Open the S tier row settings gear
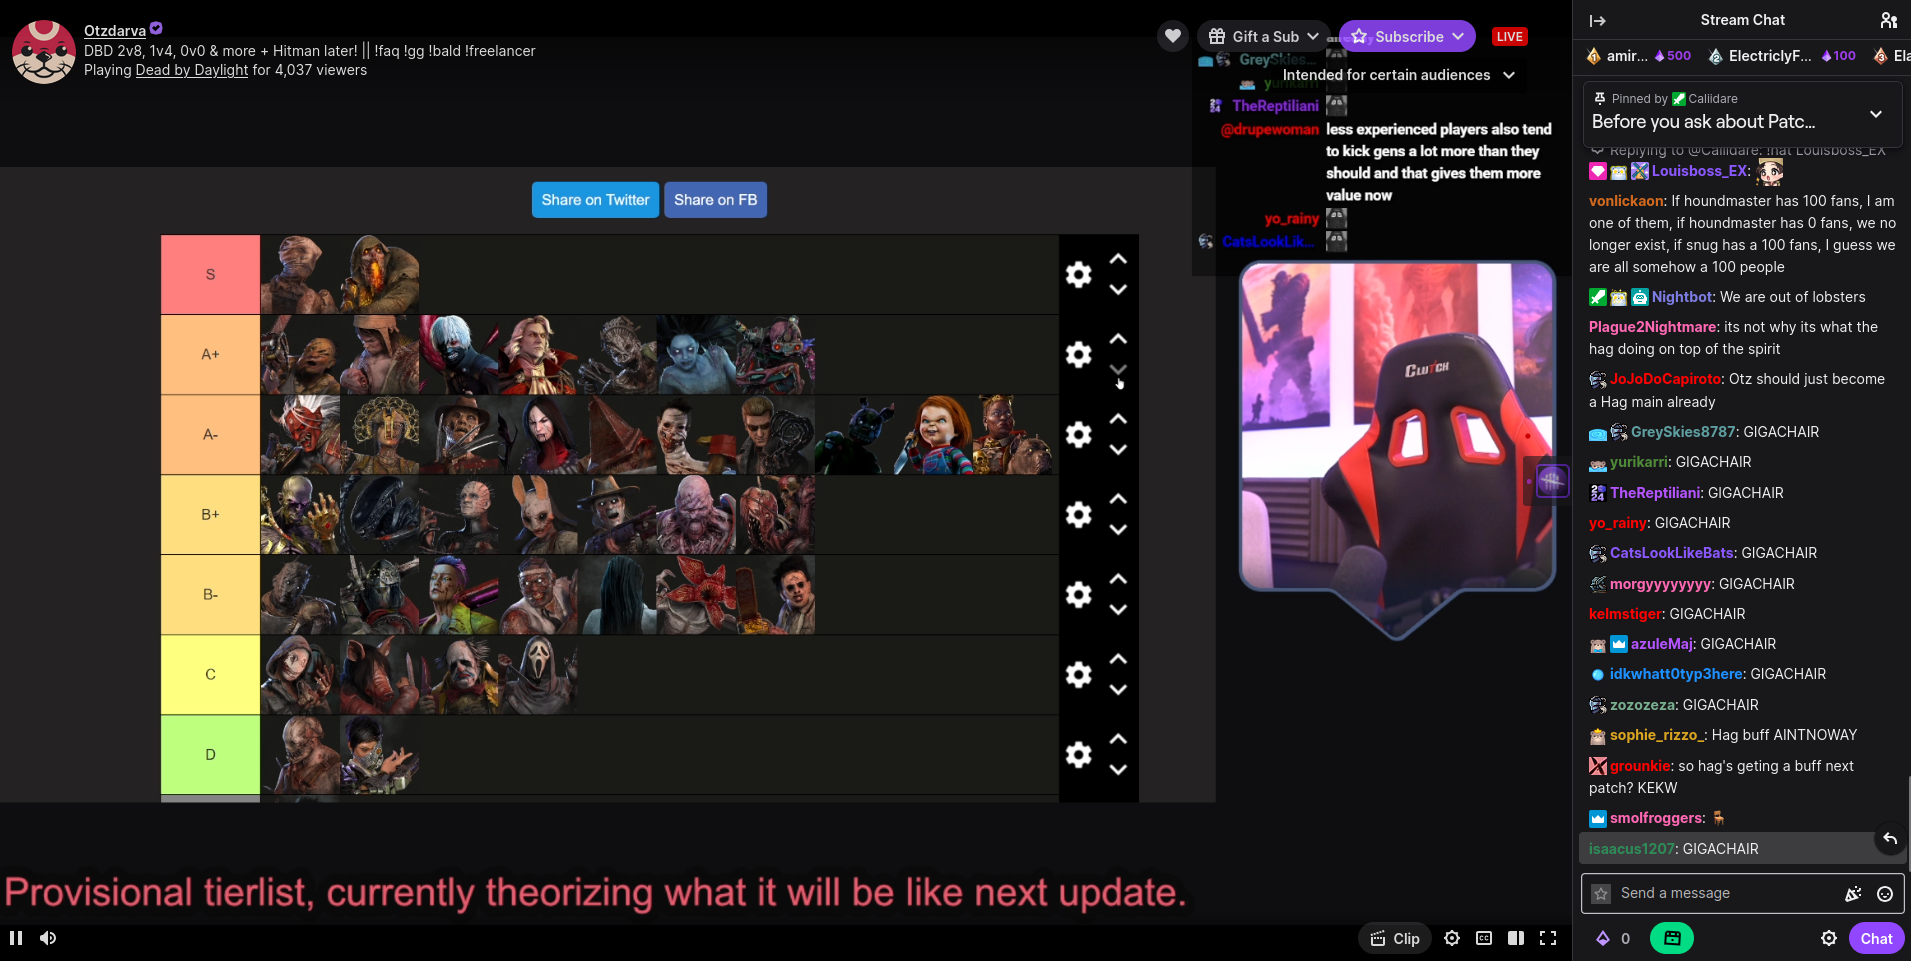Screen dimensions: 1911x961 click(x=1078, y=275)
